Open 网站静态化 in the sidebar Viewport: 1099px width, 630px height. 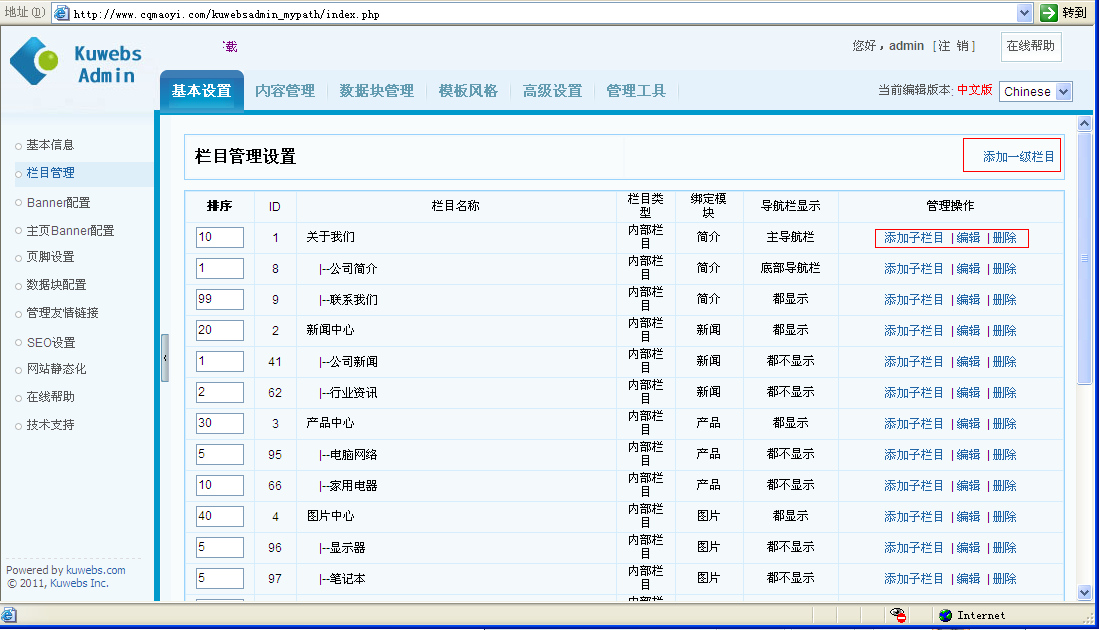[56, 369]
